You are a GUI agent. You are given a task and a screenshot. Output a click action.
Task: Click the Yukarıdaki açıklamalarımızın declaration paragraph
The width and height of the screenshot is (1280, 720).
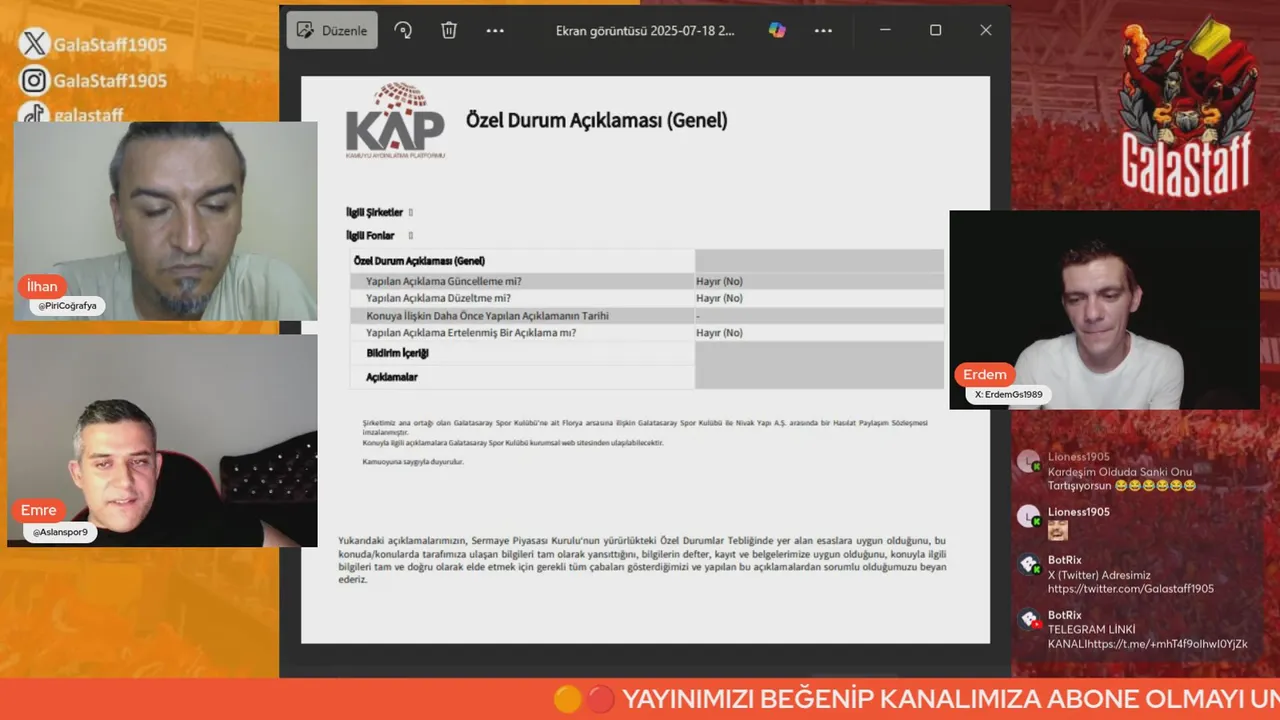(x=642, y=560)
